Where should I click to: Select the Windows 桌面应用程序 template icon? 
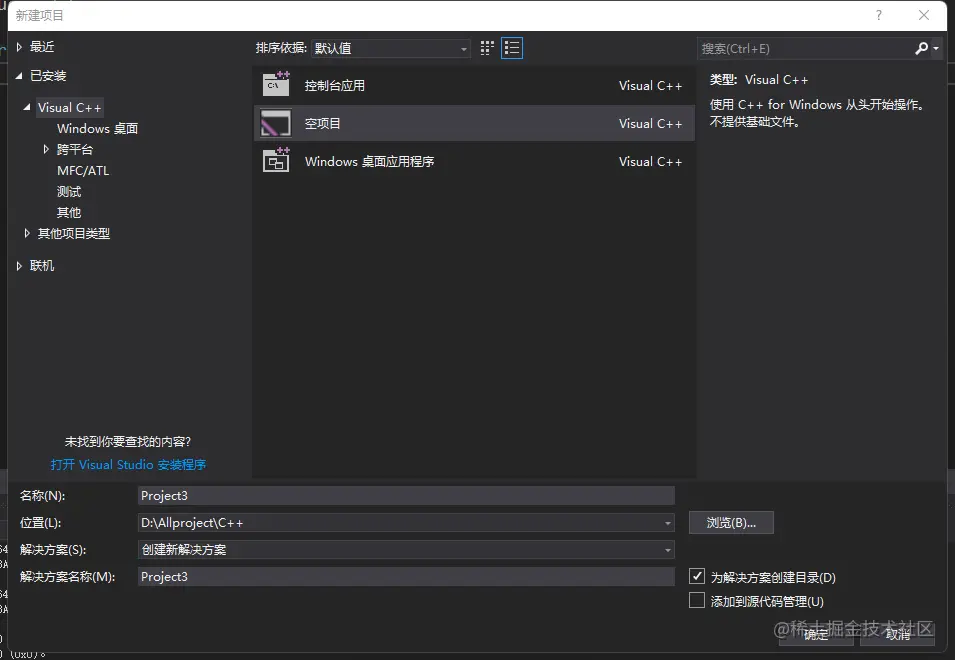[x=276, y=161]
